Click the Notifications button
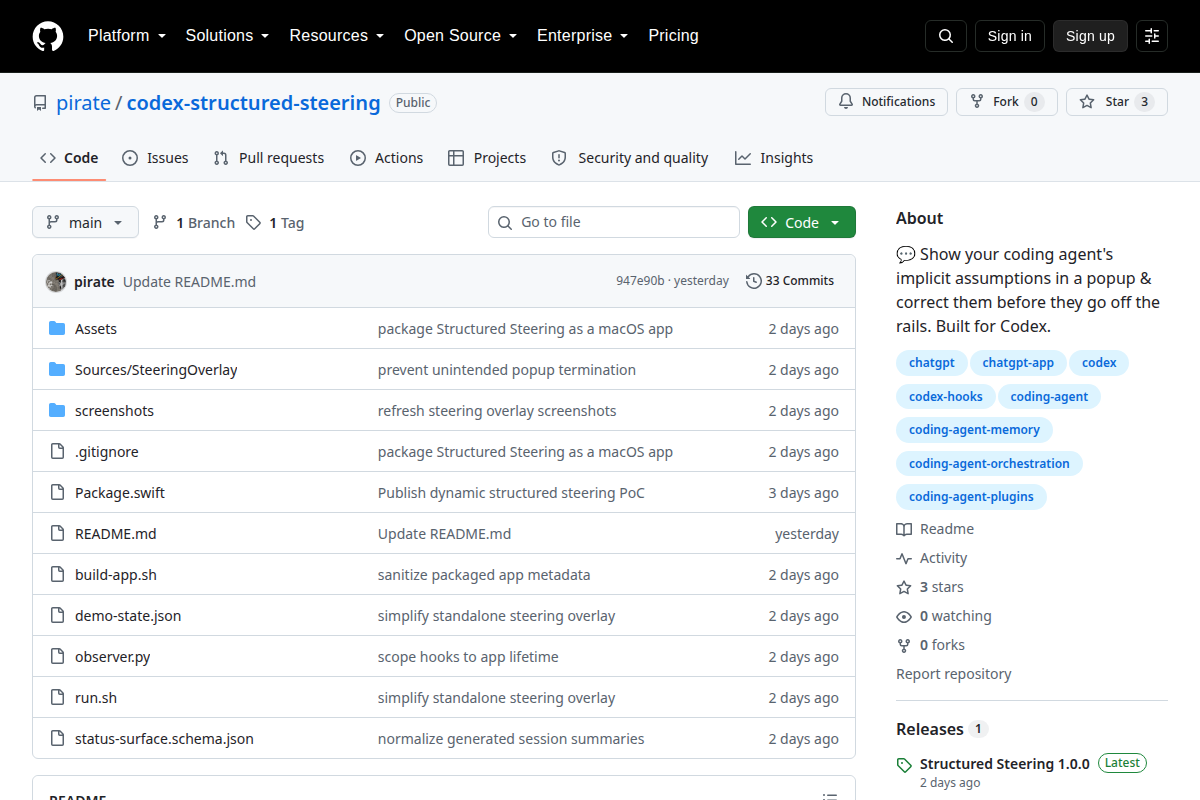This screenshot has width=1200, height=800. (x=886, y=102)
